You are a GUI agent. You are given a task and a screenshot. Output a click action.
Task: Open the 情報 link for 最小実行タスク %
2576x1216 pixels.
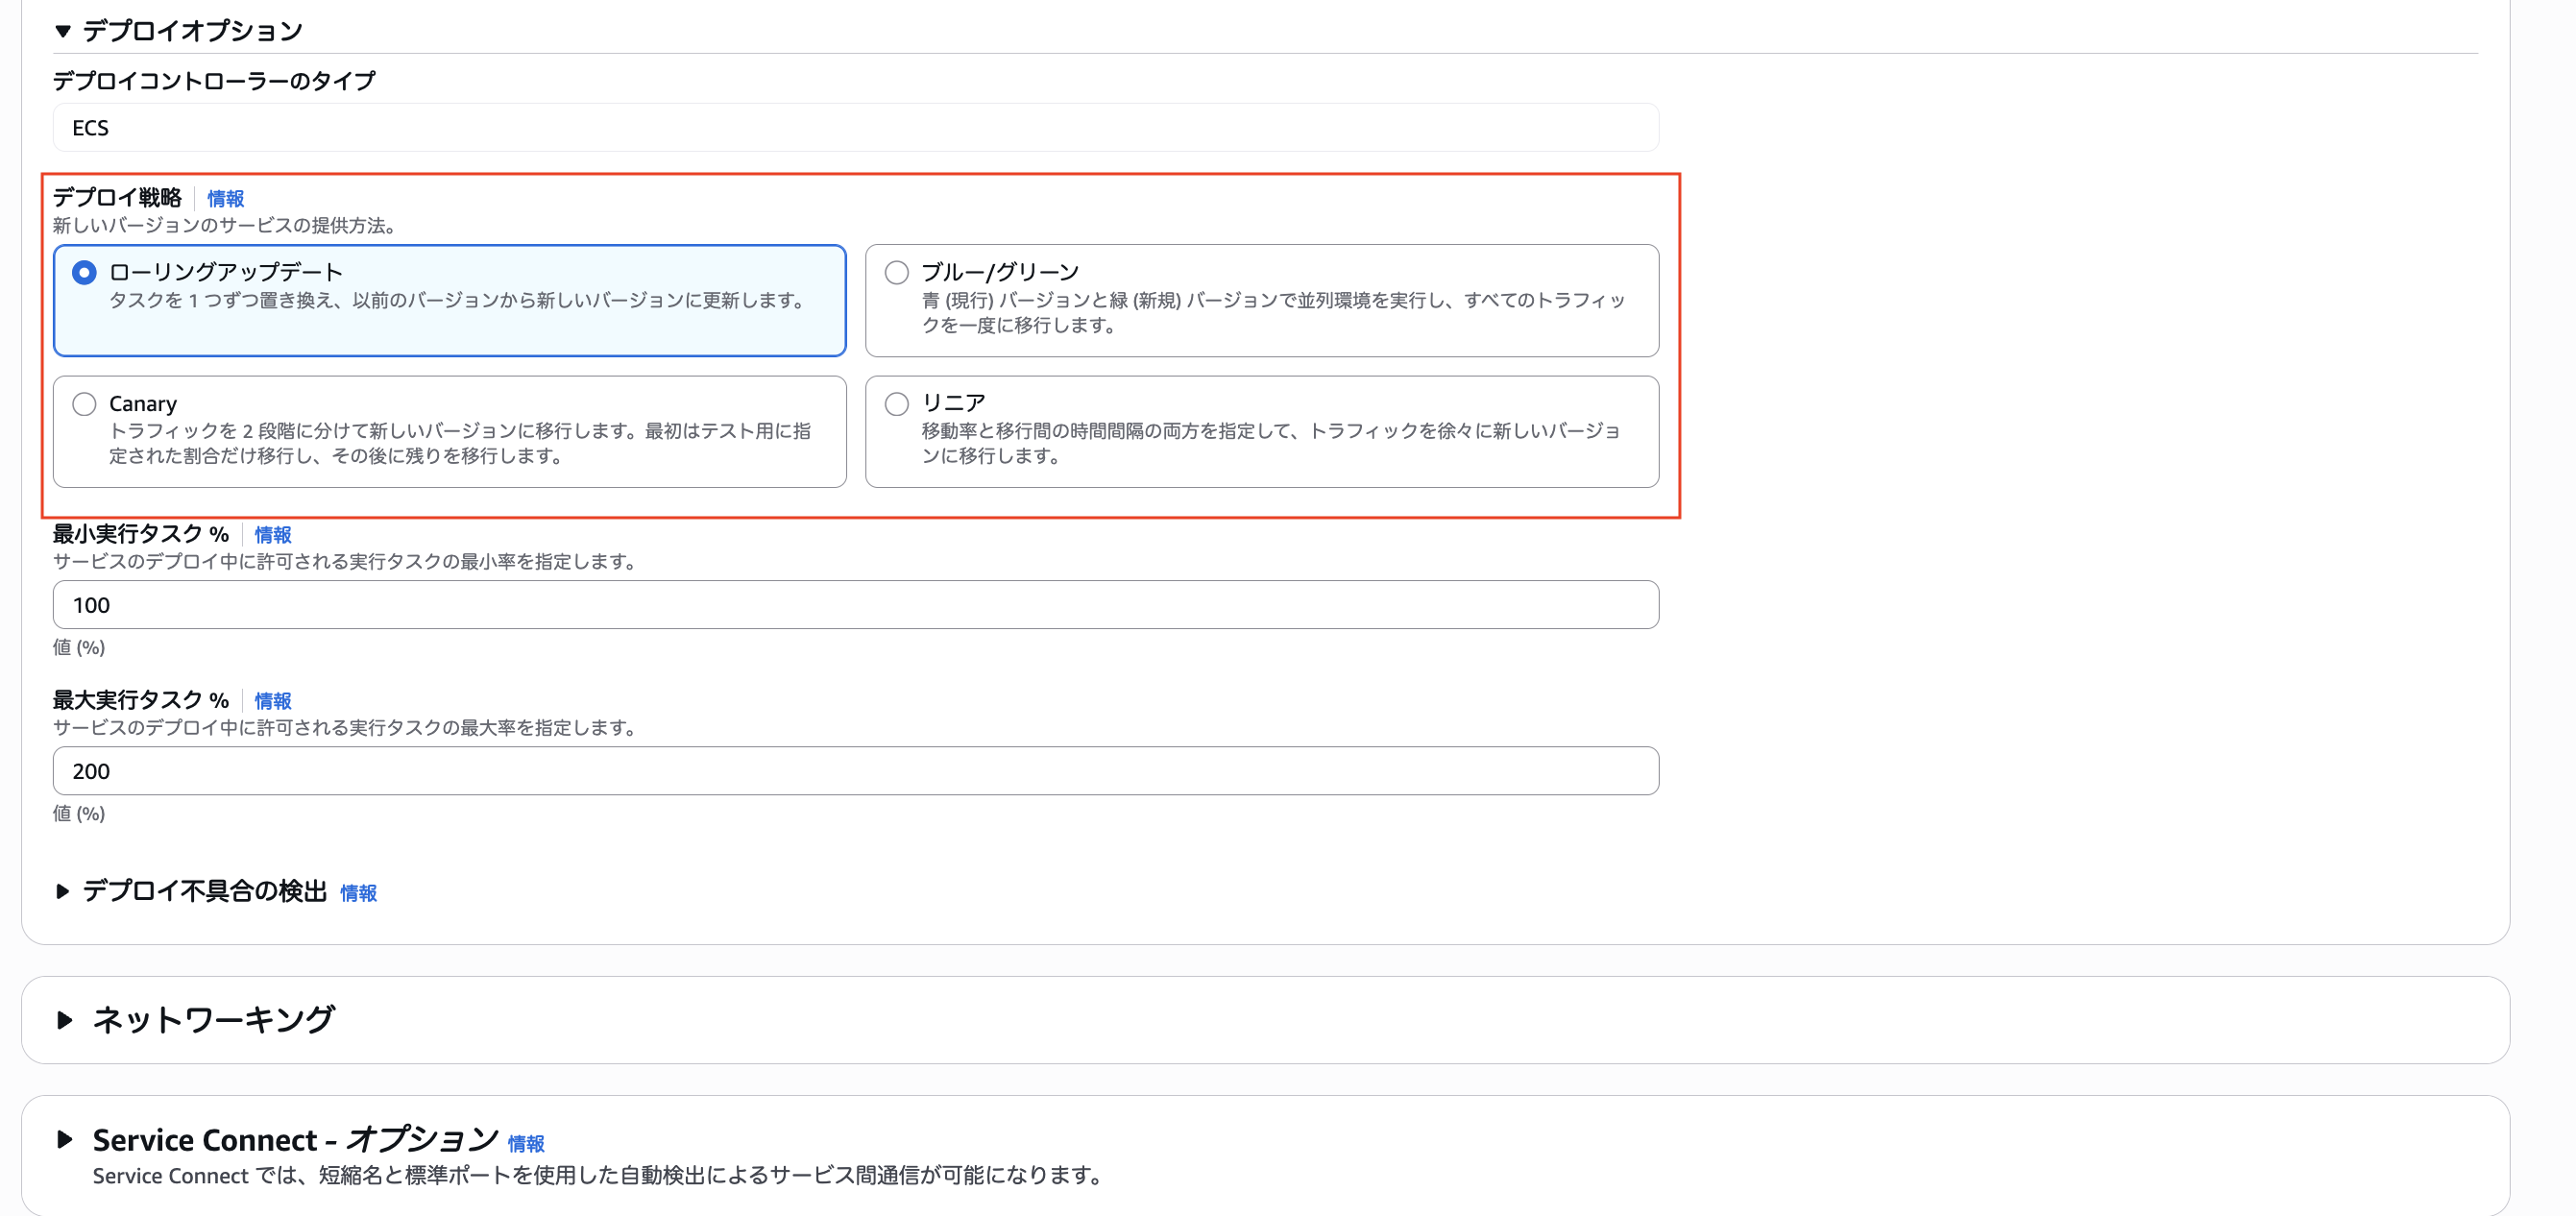[x=272, y=534]
